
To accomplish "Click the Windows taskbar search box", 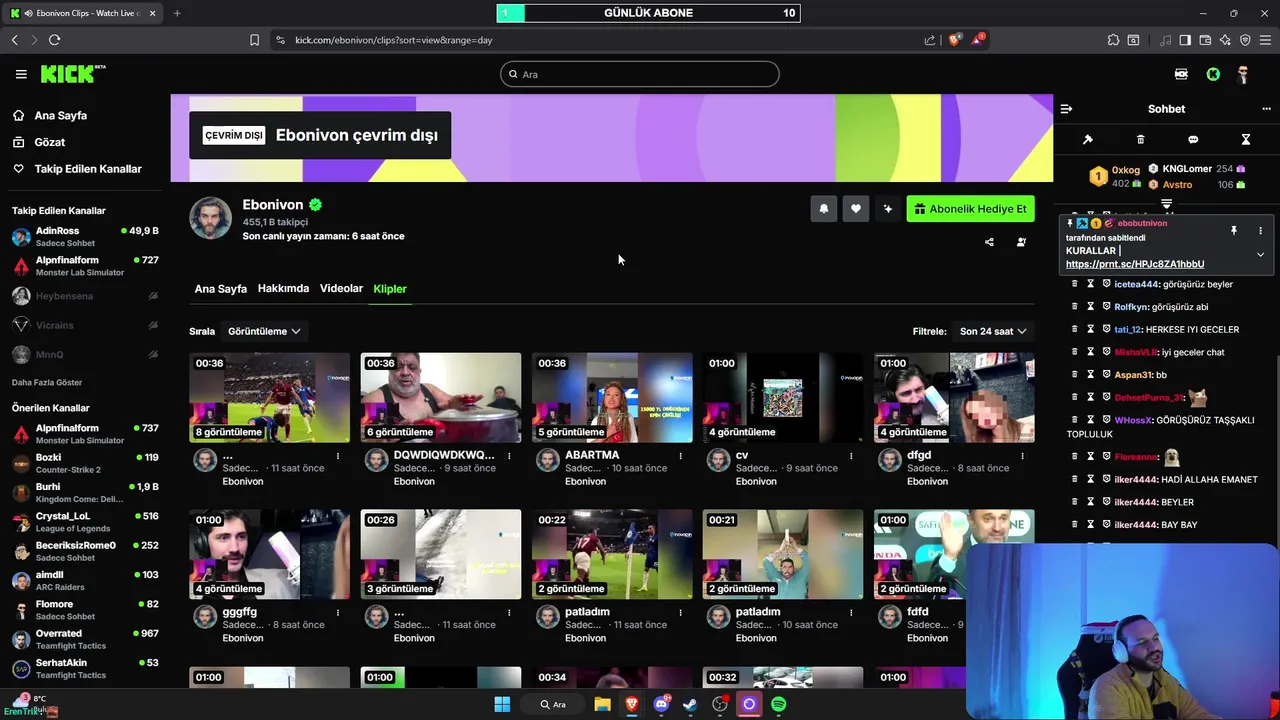I will pos(553,704).
